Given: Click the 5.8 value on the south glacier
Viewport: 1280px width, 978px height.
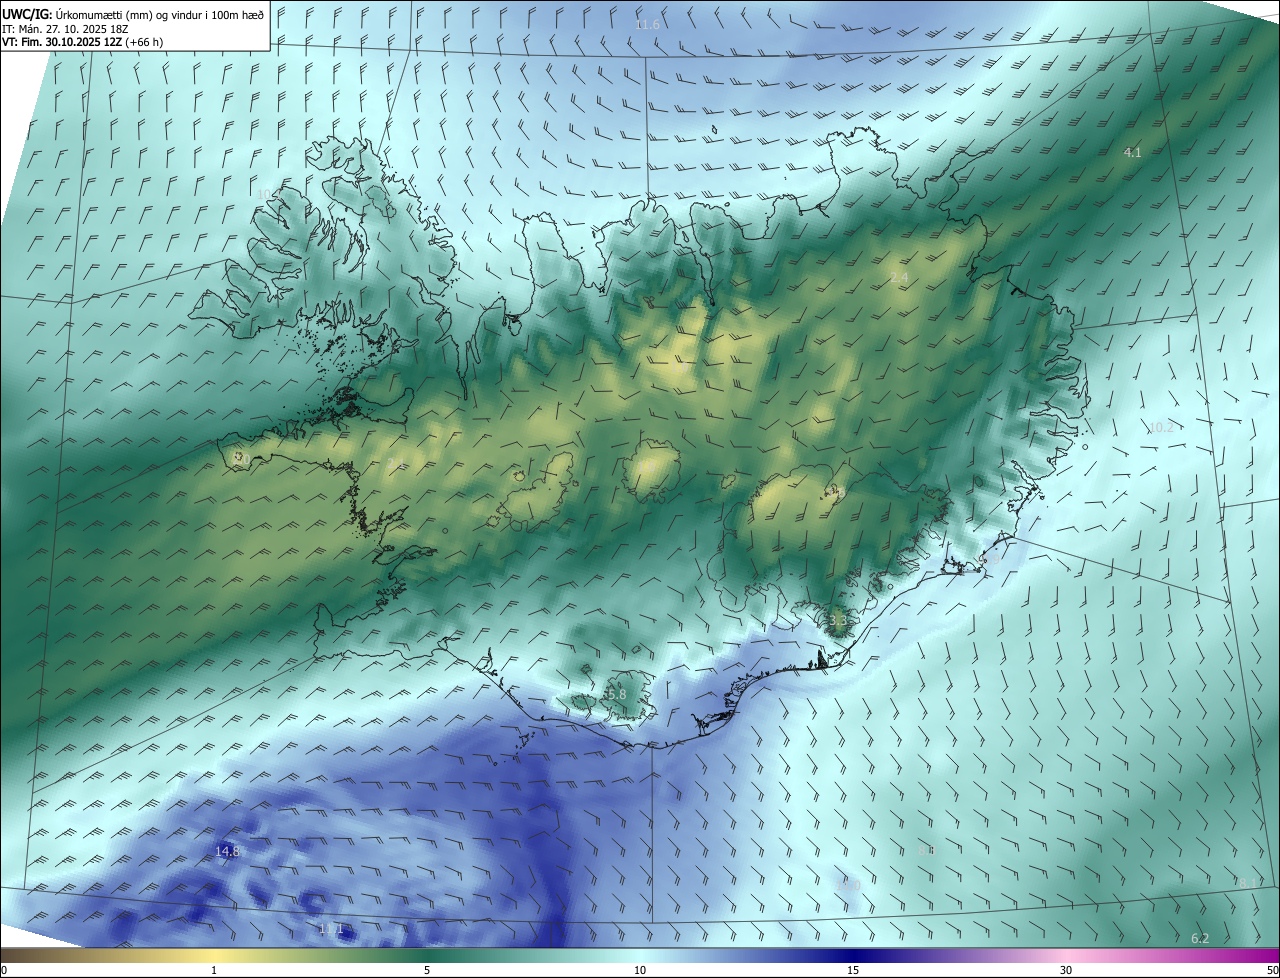Looking at the screenshot, I should (616, 694).
